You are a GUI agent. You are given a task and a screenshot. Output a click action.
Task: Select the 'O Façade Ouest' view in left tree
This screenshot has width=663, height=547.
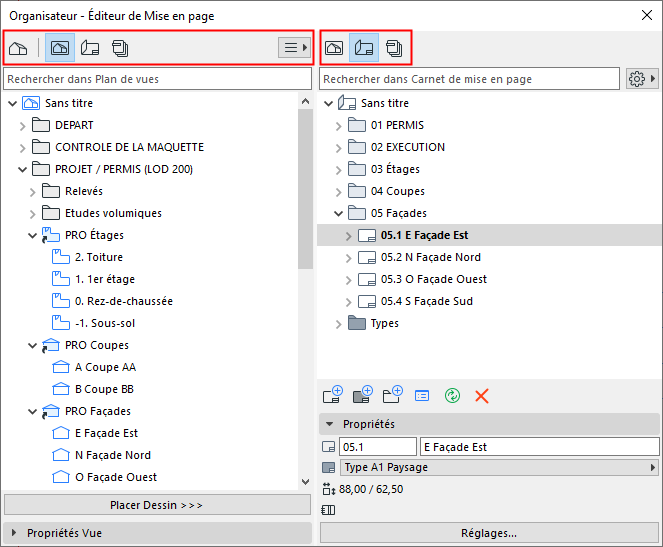point(116,477)
